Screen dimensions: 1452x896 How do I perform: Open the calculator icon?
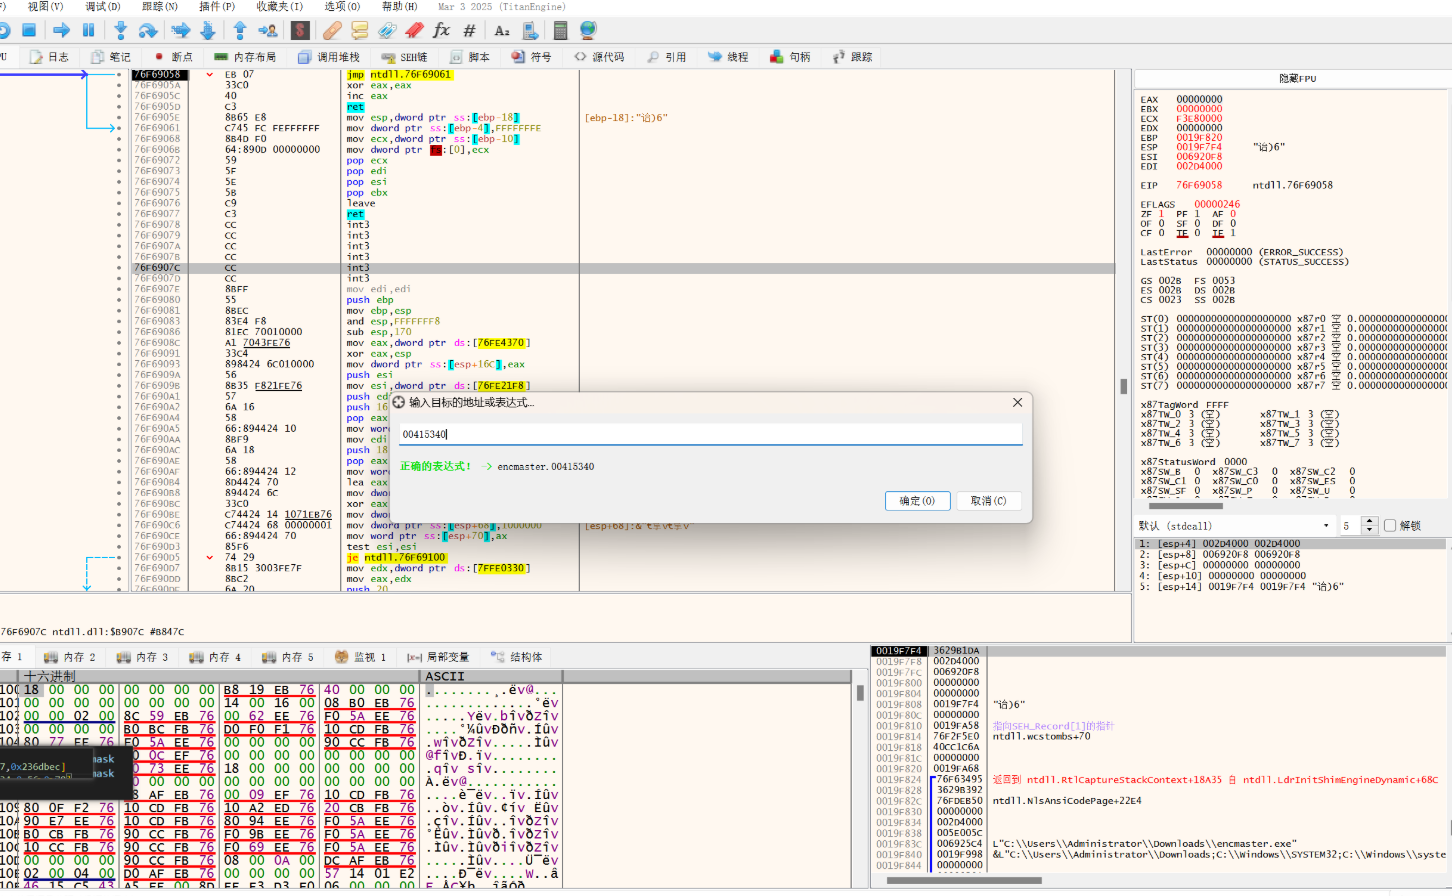(560, 30)
